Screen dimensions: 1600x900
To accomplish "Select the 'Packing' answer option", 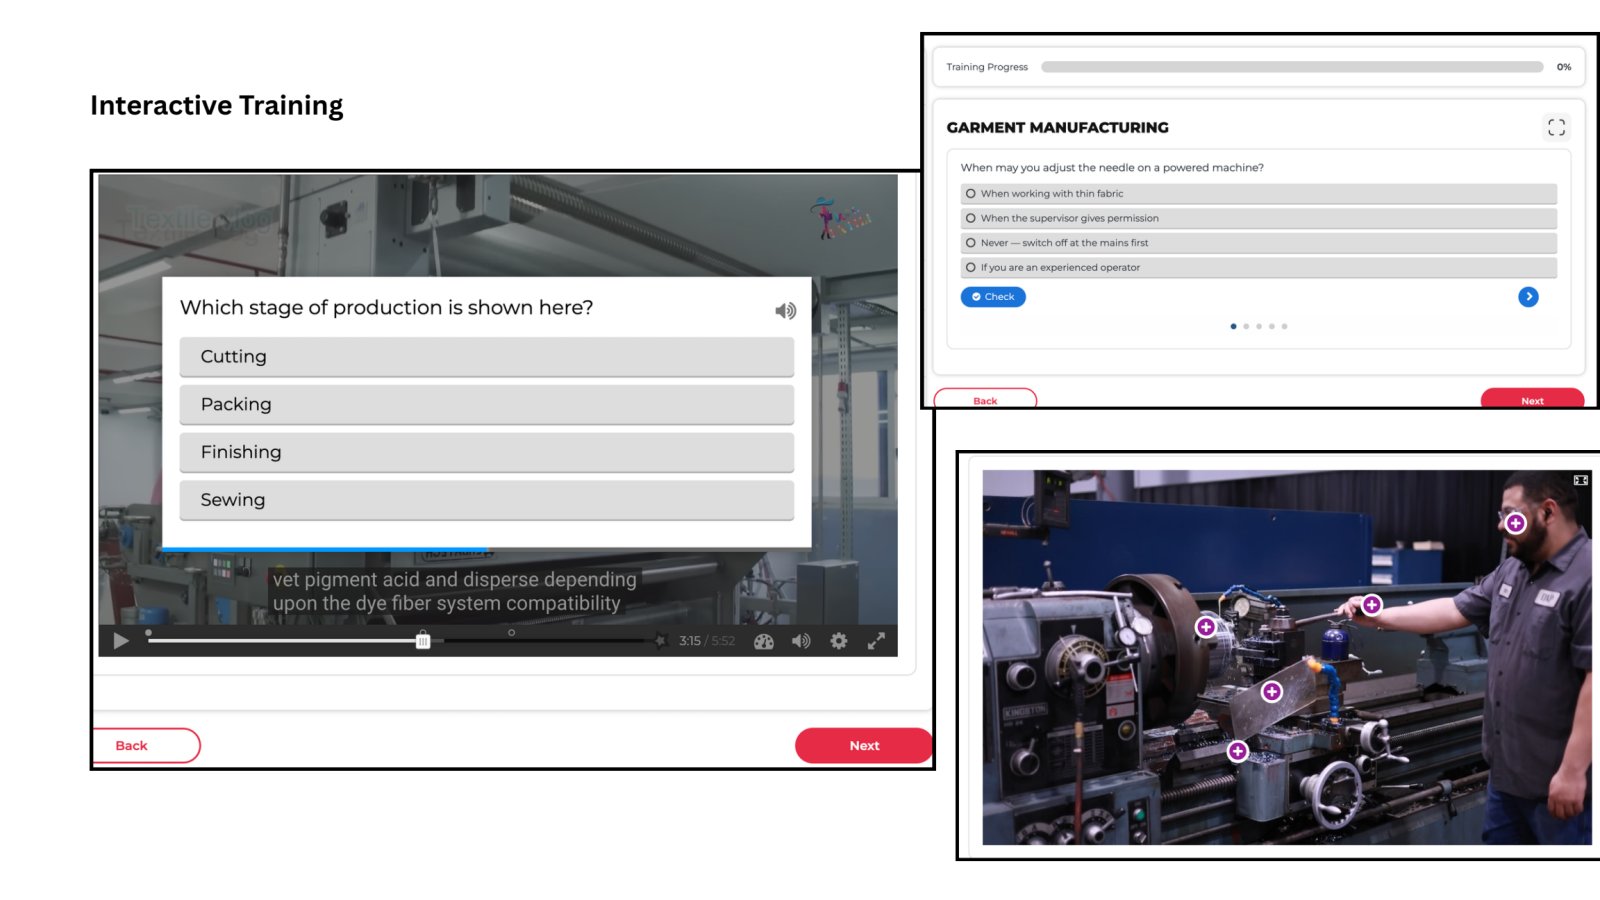I will pos(487,405).
